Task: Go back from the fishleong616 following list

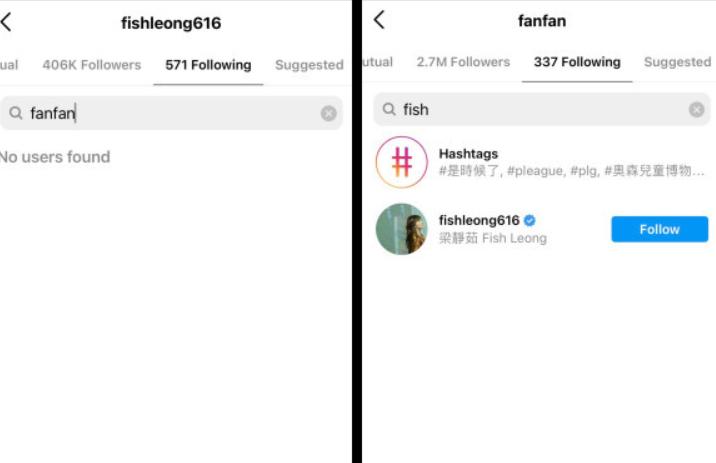Action: pos(6,22)
